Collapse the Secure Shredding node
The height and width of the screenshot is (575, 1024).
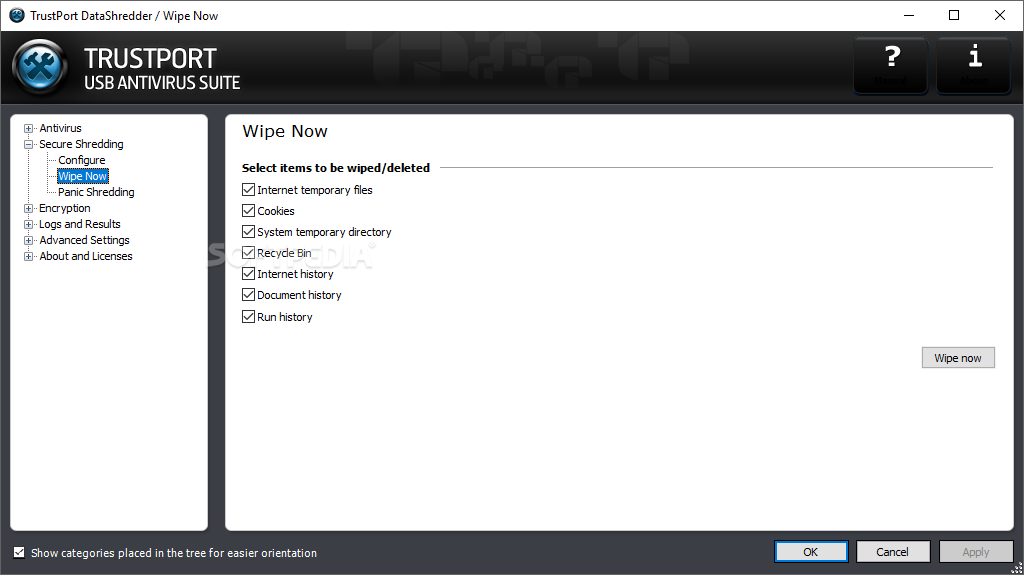click(x=28, y=144)
